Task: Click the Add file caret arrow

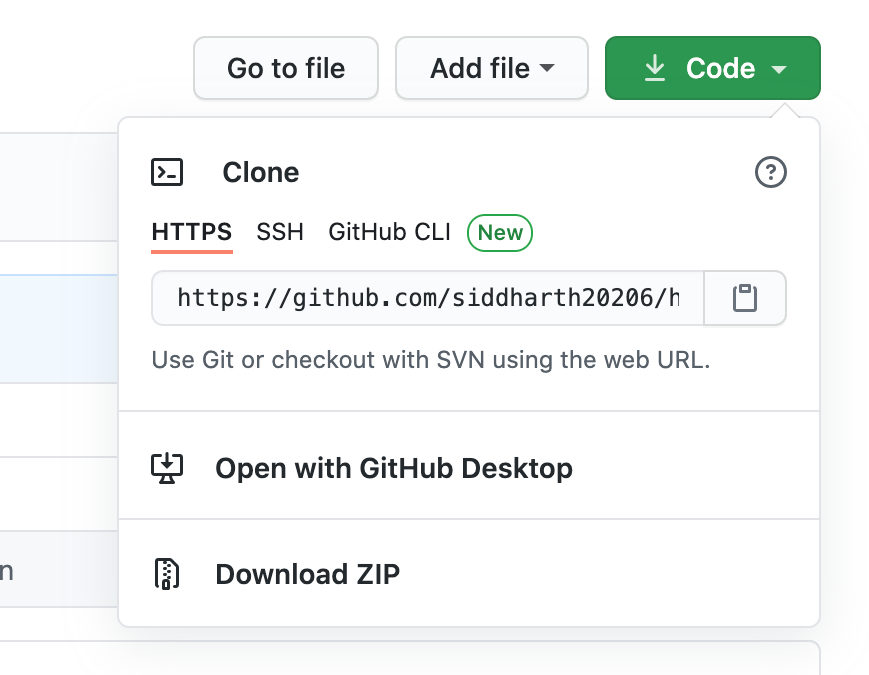Action: [547, 68]
